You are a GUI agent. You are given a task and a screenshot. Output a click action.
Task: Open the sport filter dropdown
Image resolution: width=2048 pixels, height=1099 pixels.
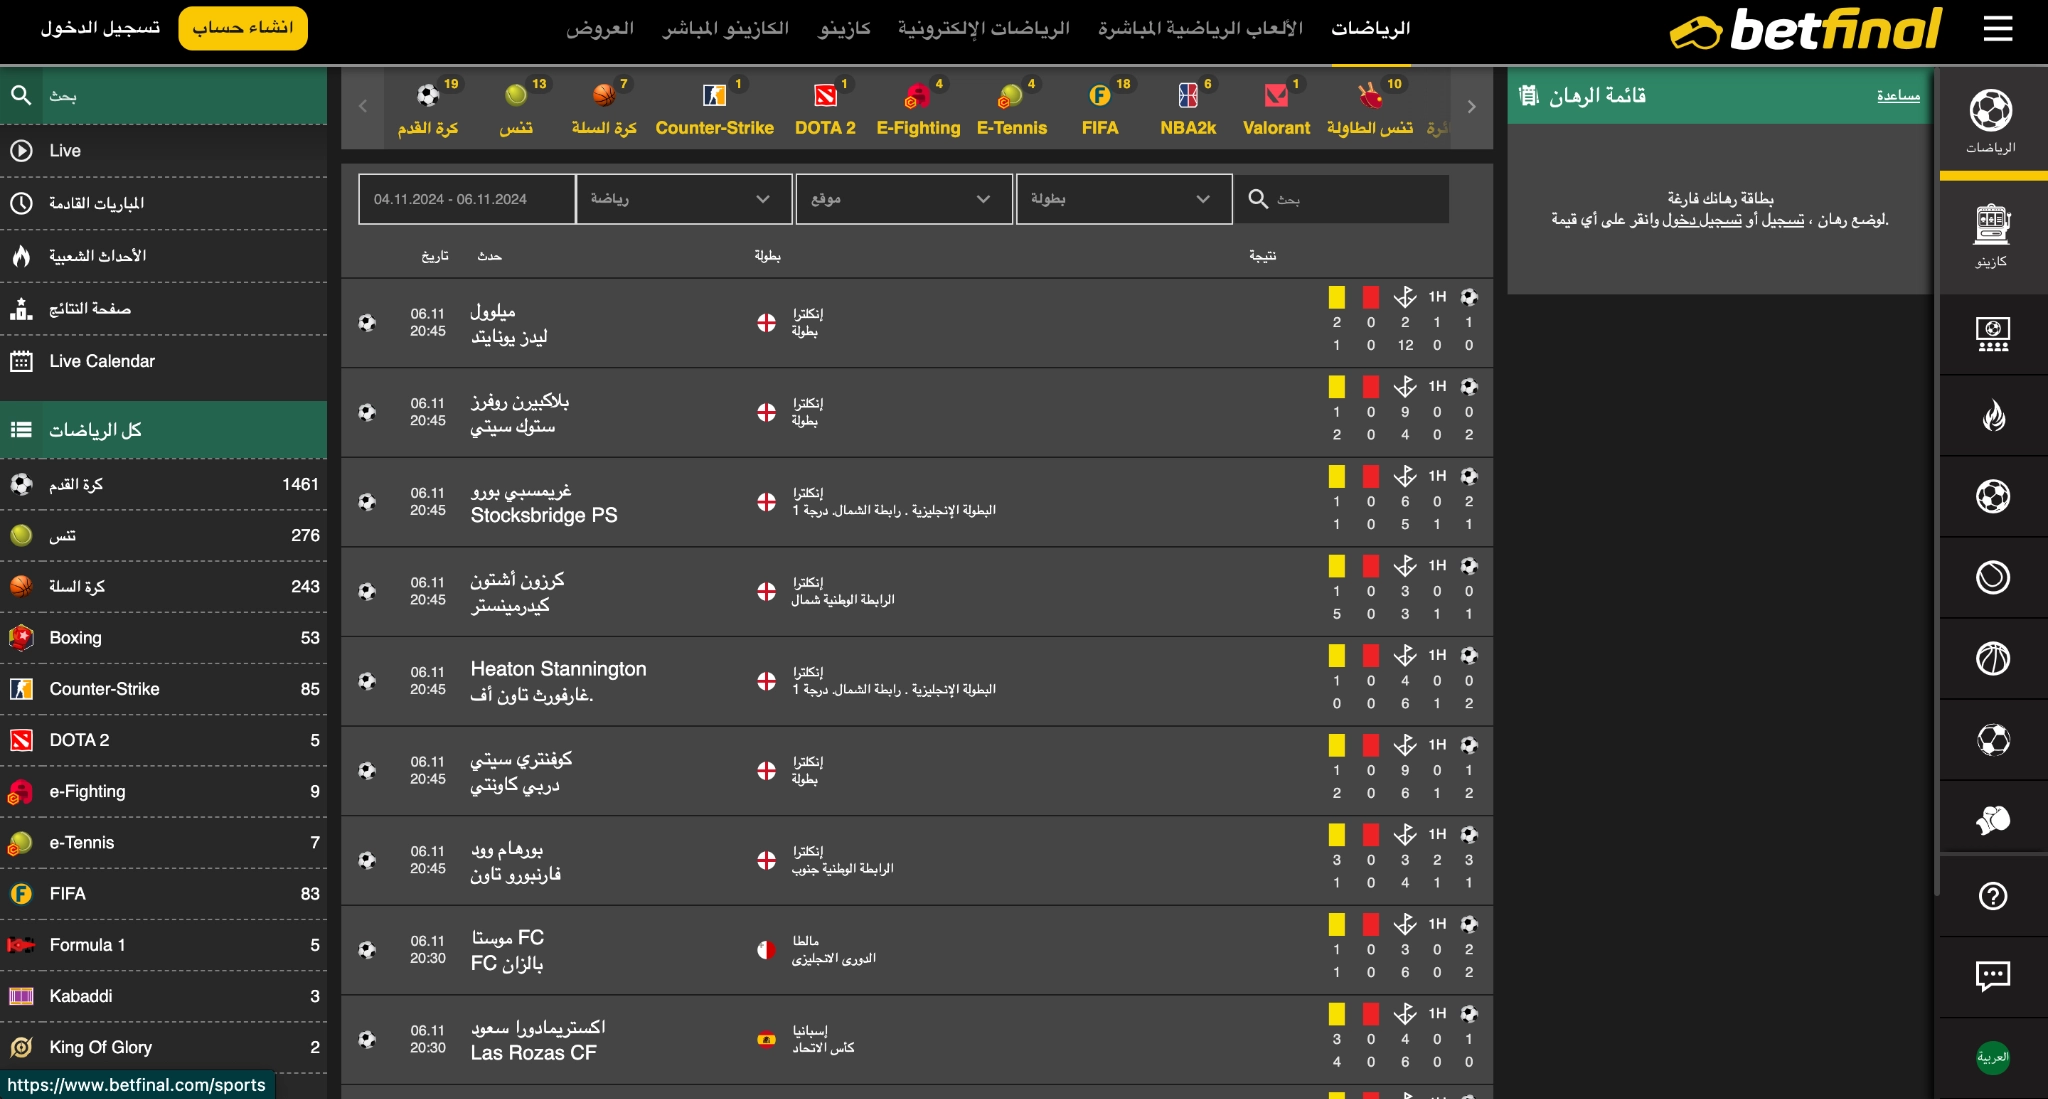tap(684, 199)
